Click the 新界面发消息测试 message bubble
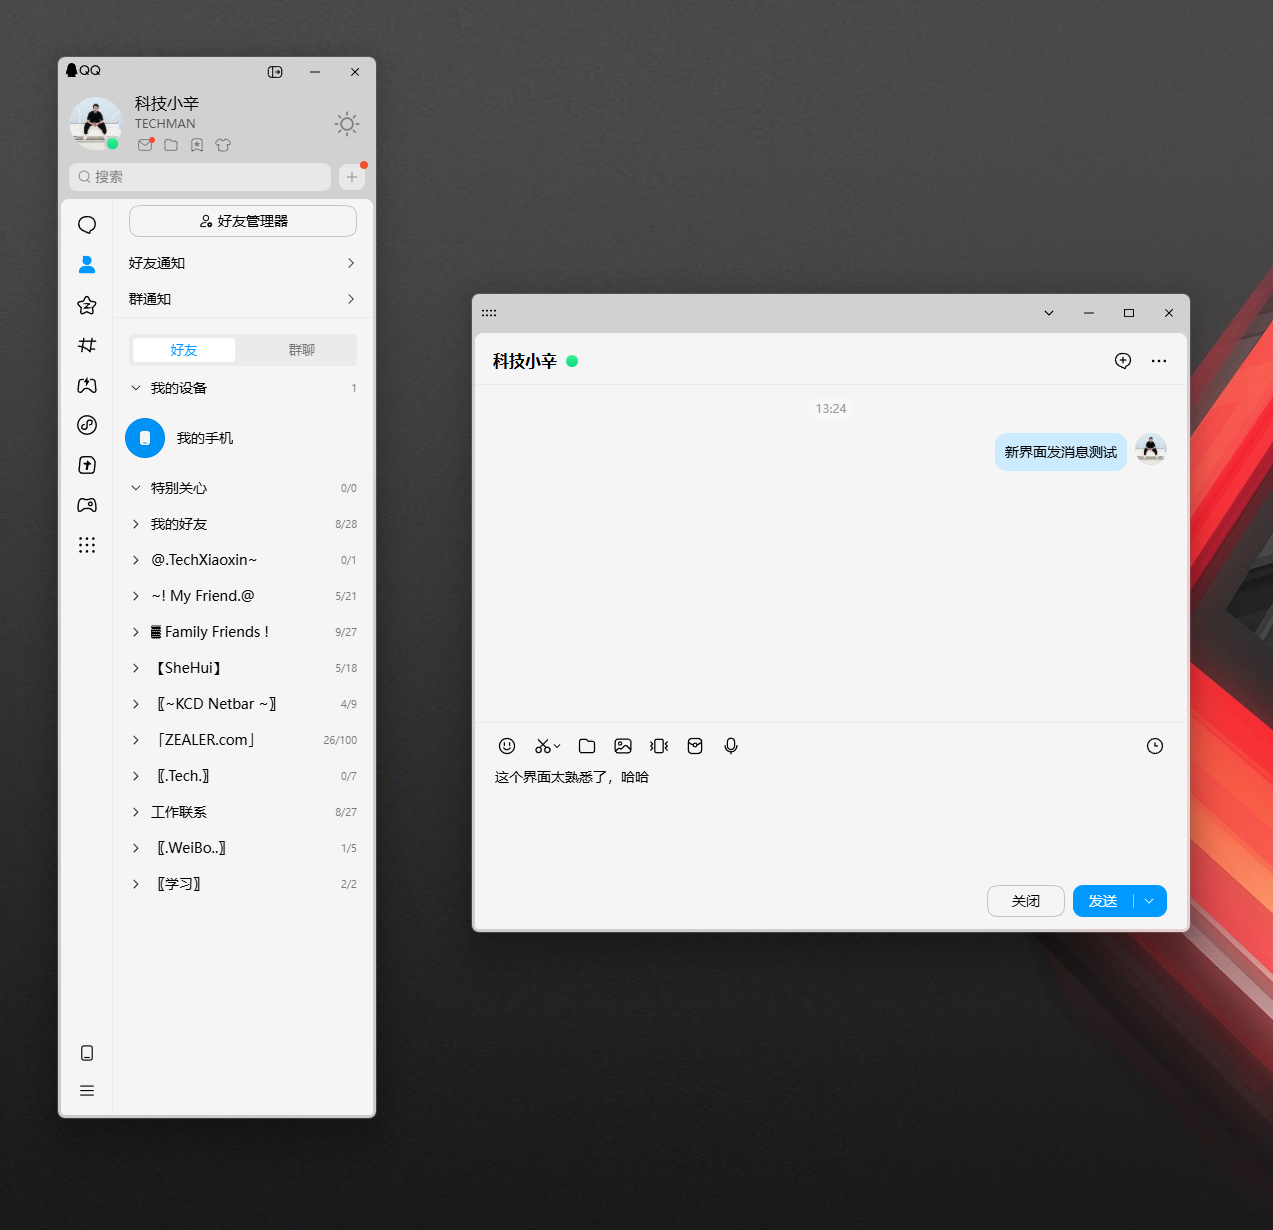 pos(1061,452)
